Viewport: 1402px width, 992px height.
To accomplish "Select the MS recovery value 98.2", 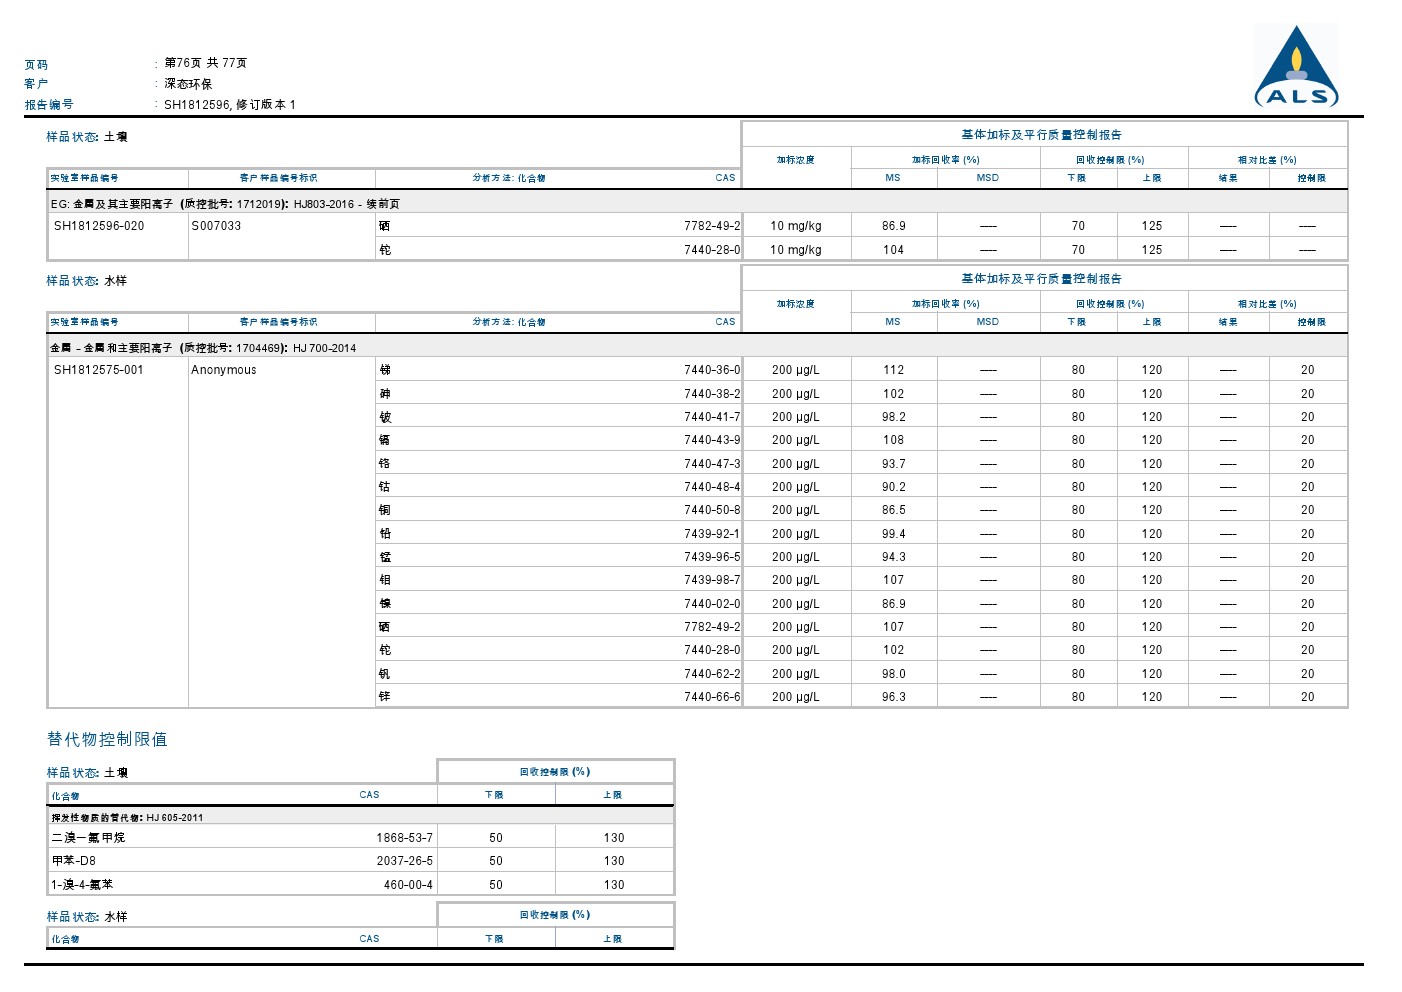I will click(893, 417).
